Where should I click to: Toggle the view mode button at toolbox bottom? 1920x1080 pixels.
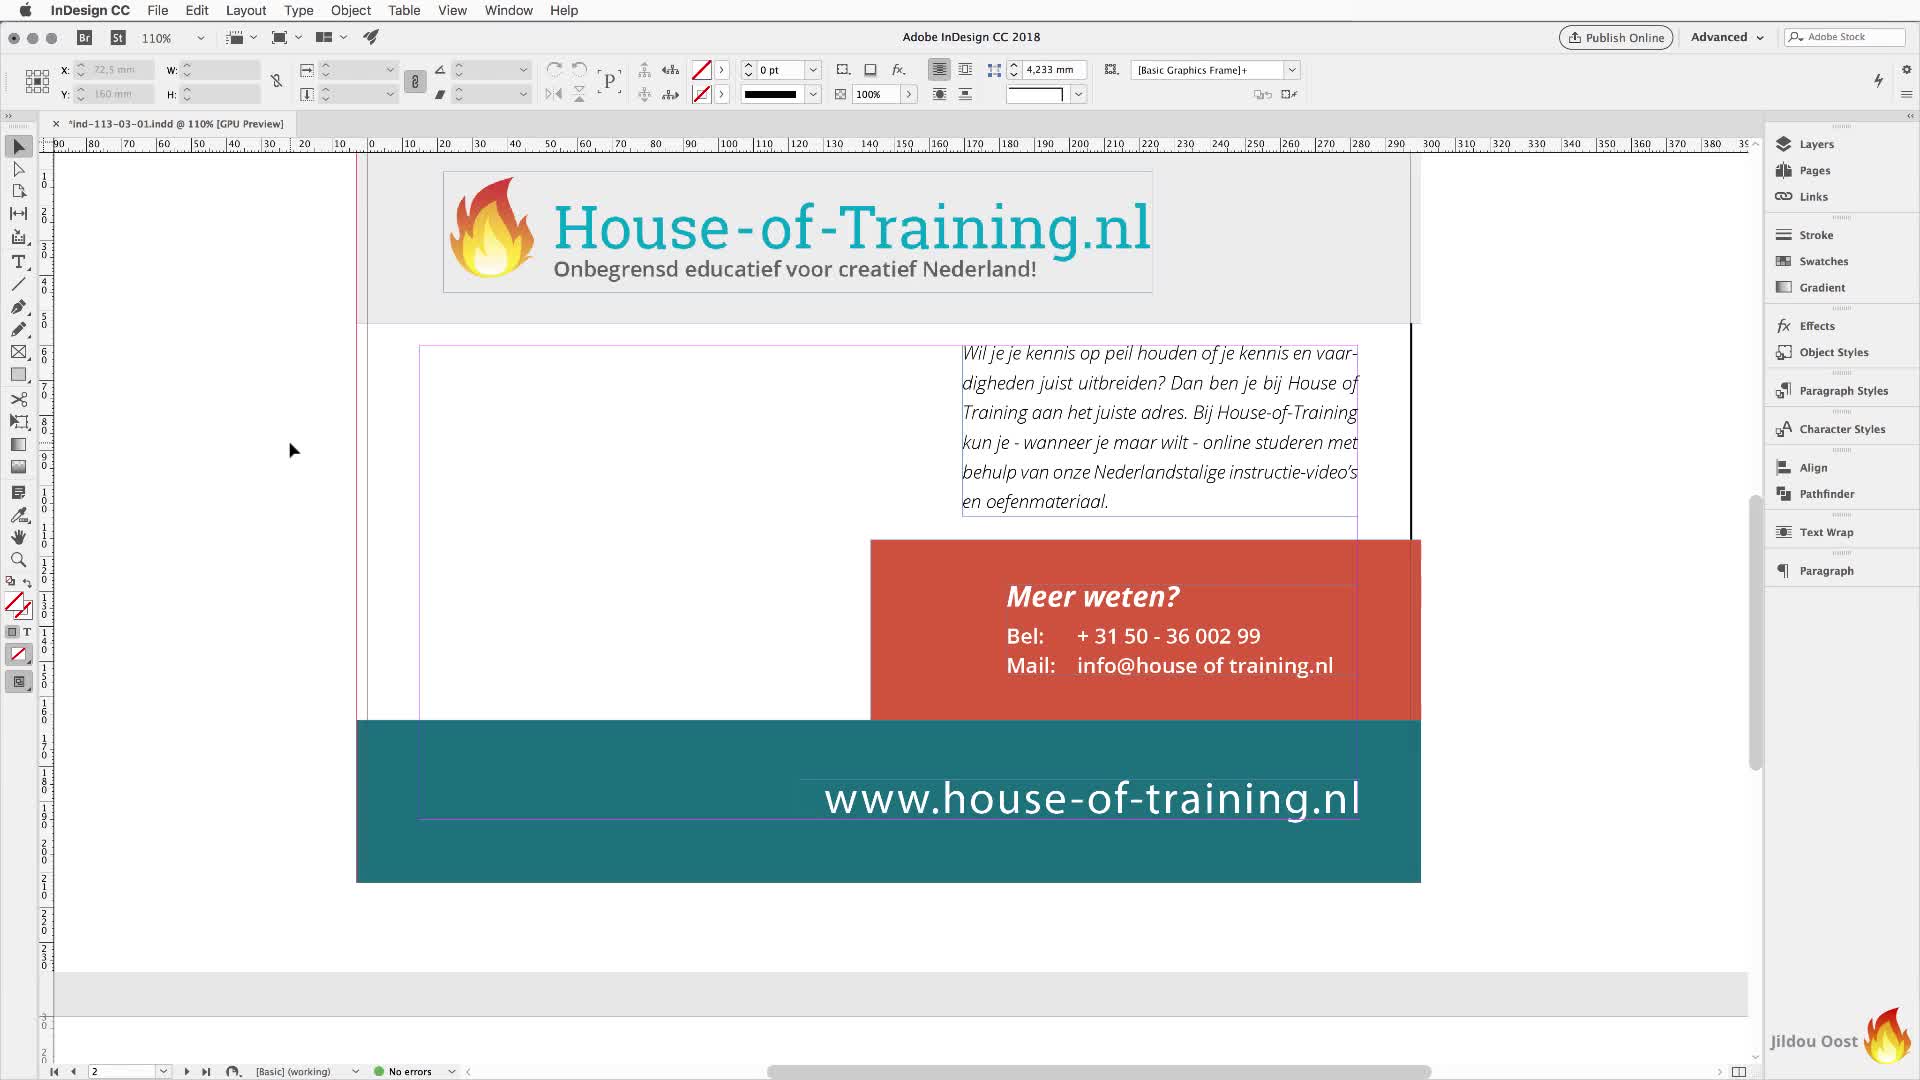pos(18,682)
